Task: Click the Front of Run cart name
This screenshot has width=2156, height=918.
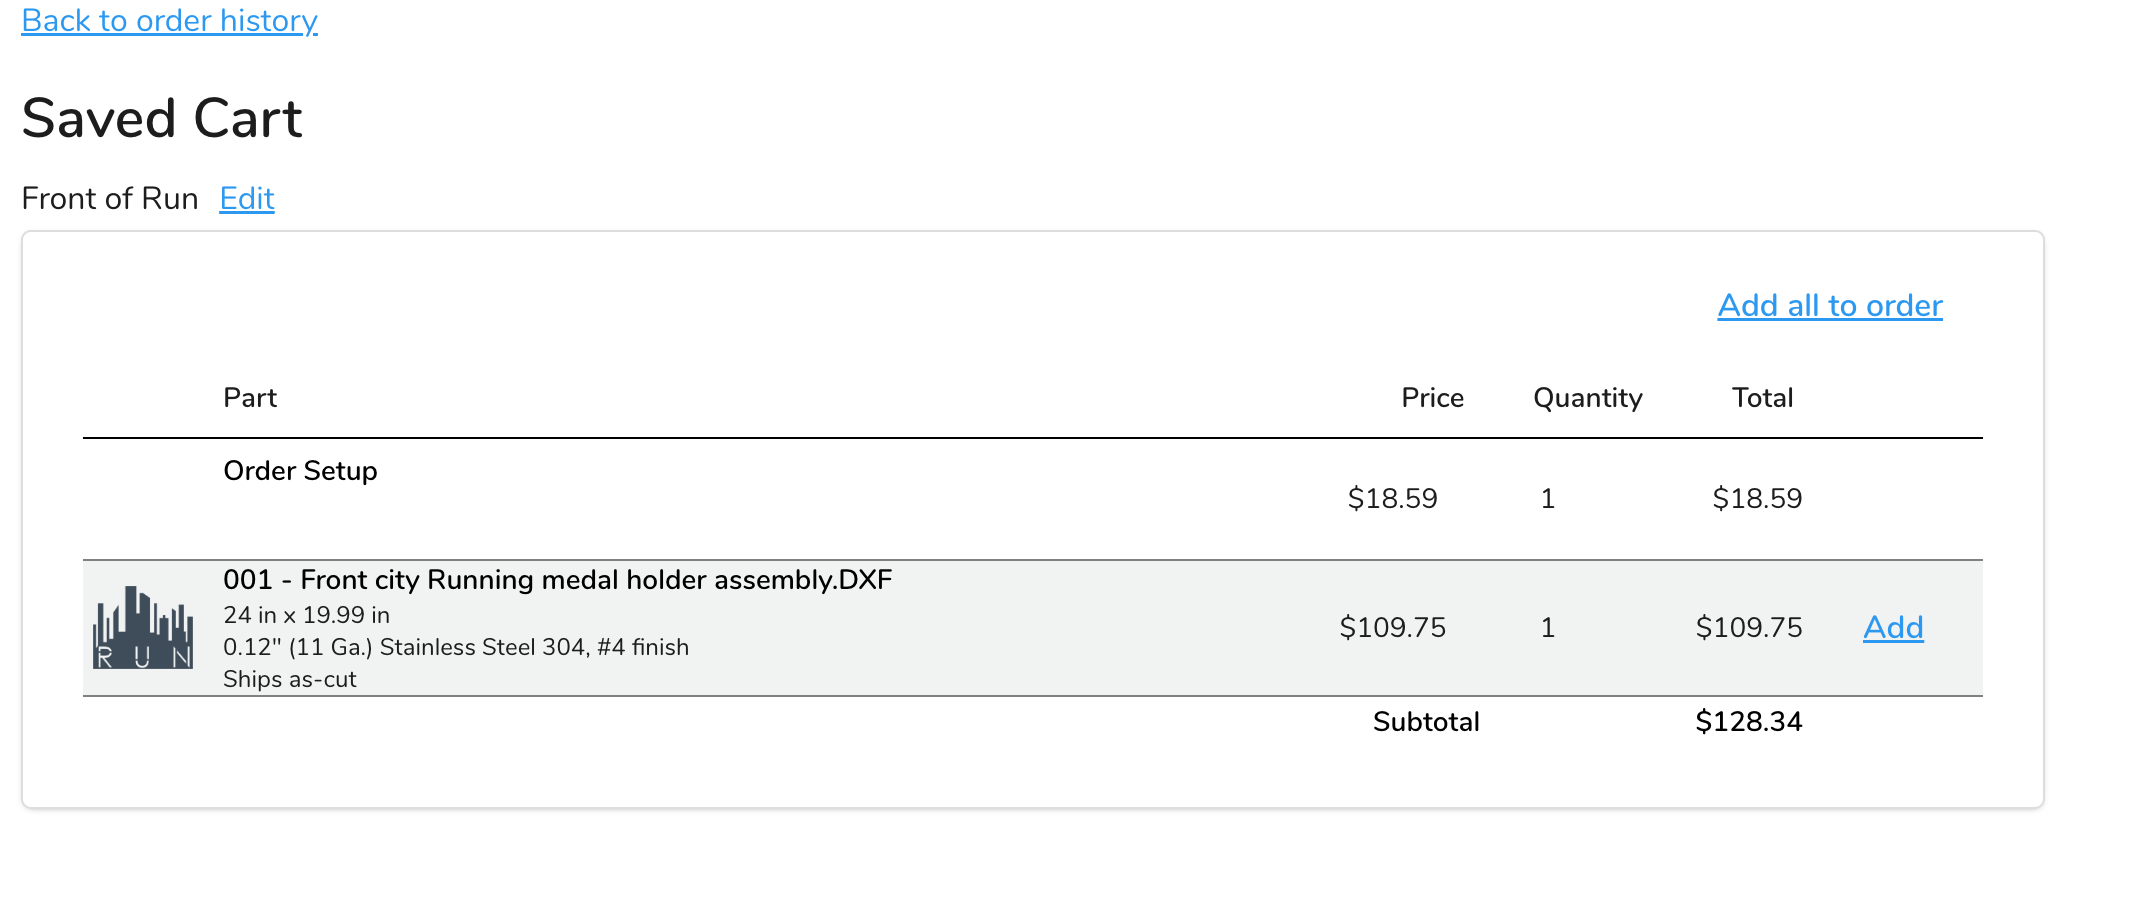Action: pyautogui.click(x=110, y=198)
